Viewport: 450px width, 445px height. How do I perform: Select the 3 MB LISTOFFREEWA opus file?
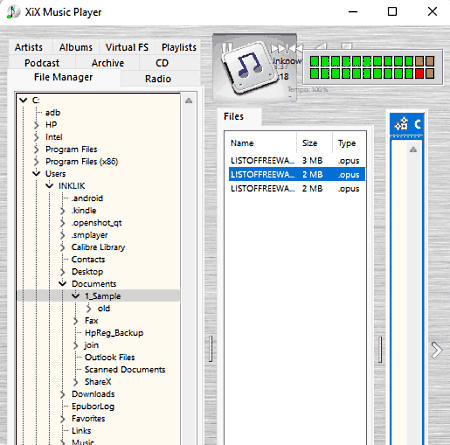[x=296, y=161]
